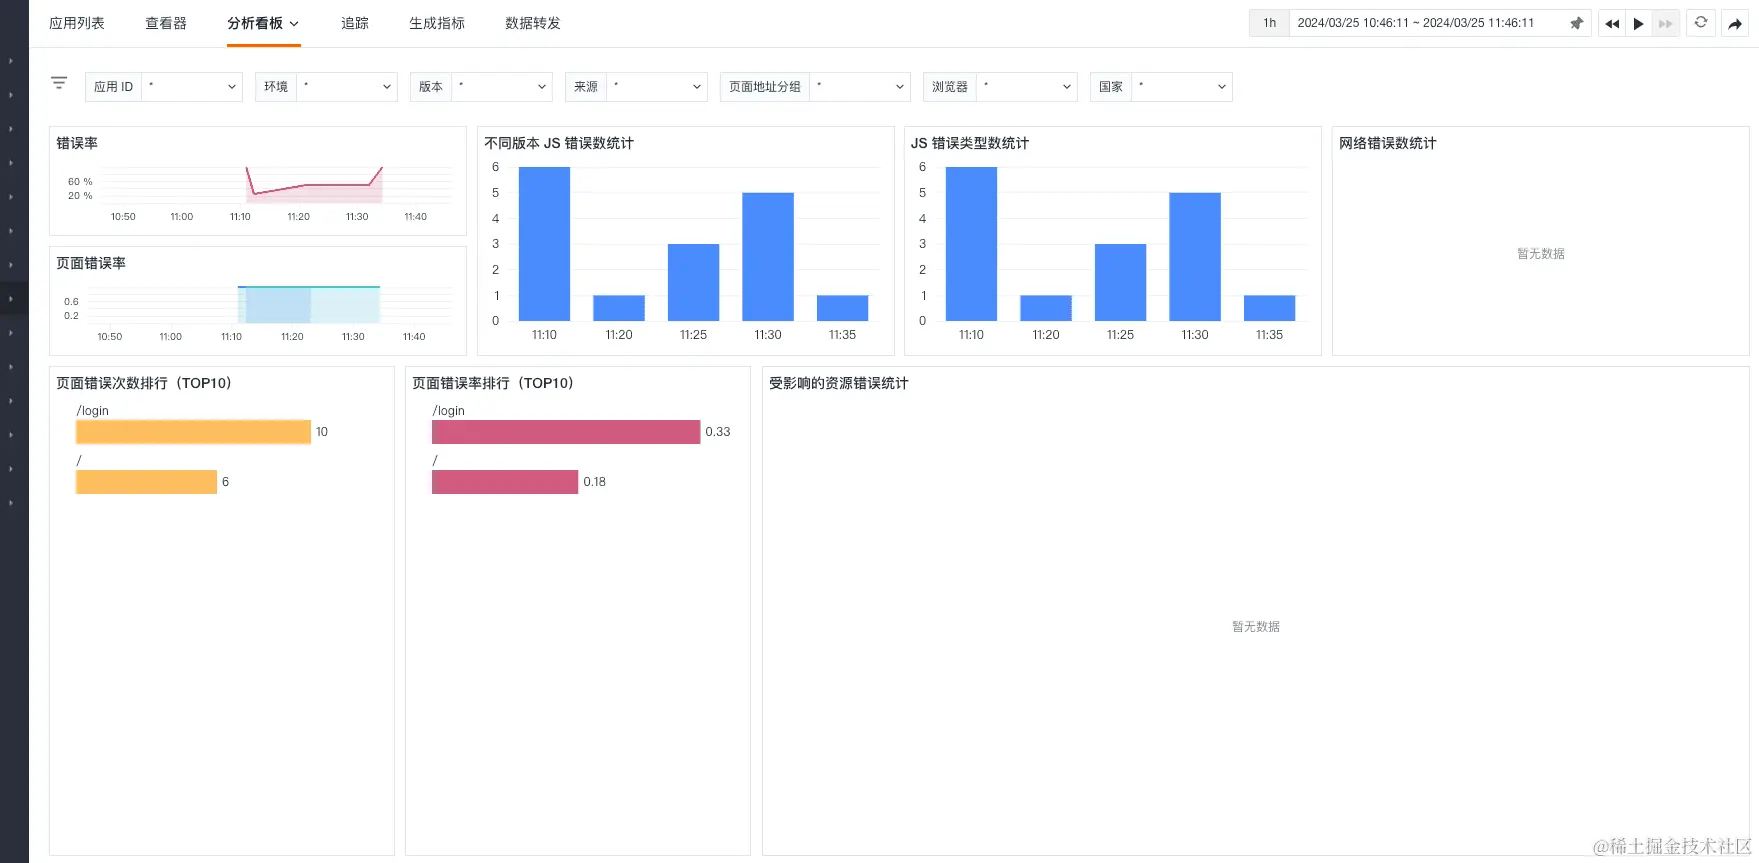The image size is (1759, 863).
Task: Open the 分析看板 tab dropdown
Action: point(263,23)
